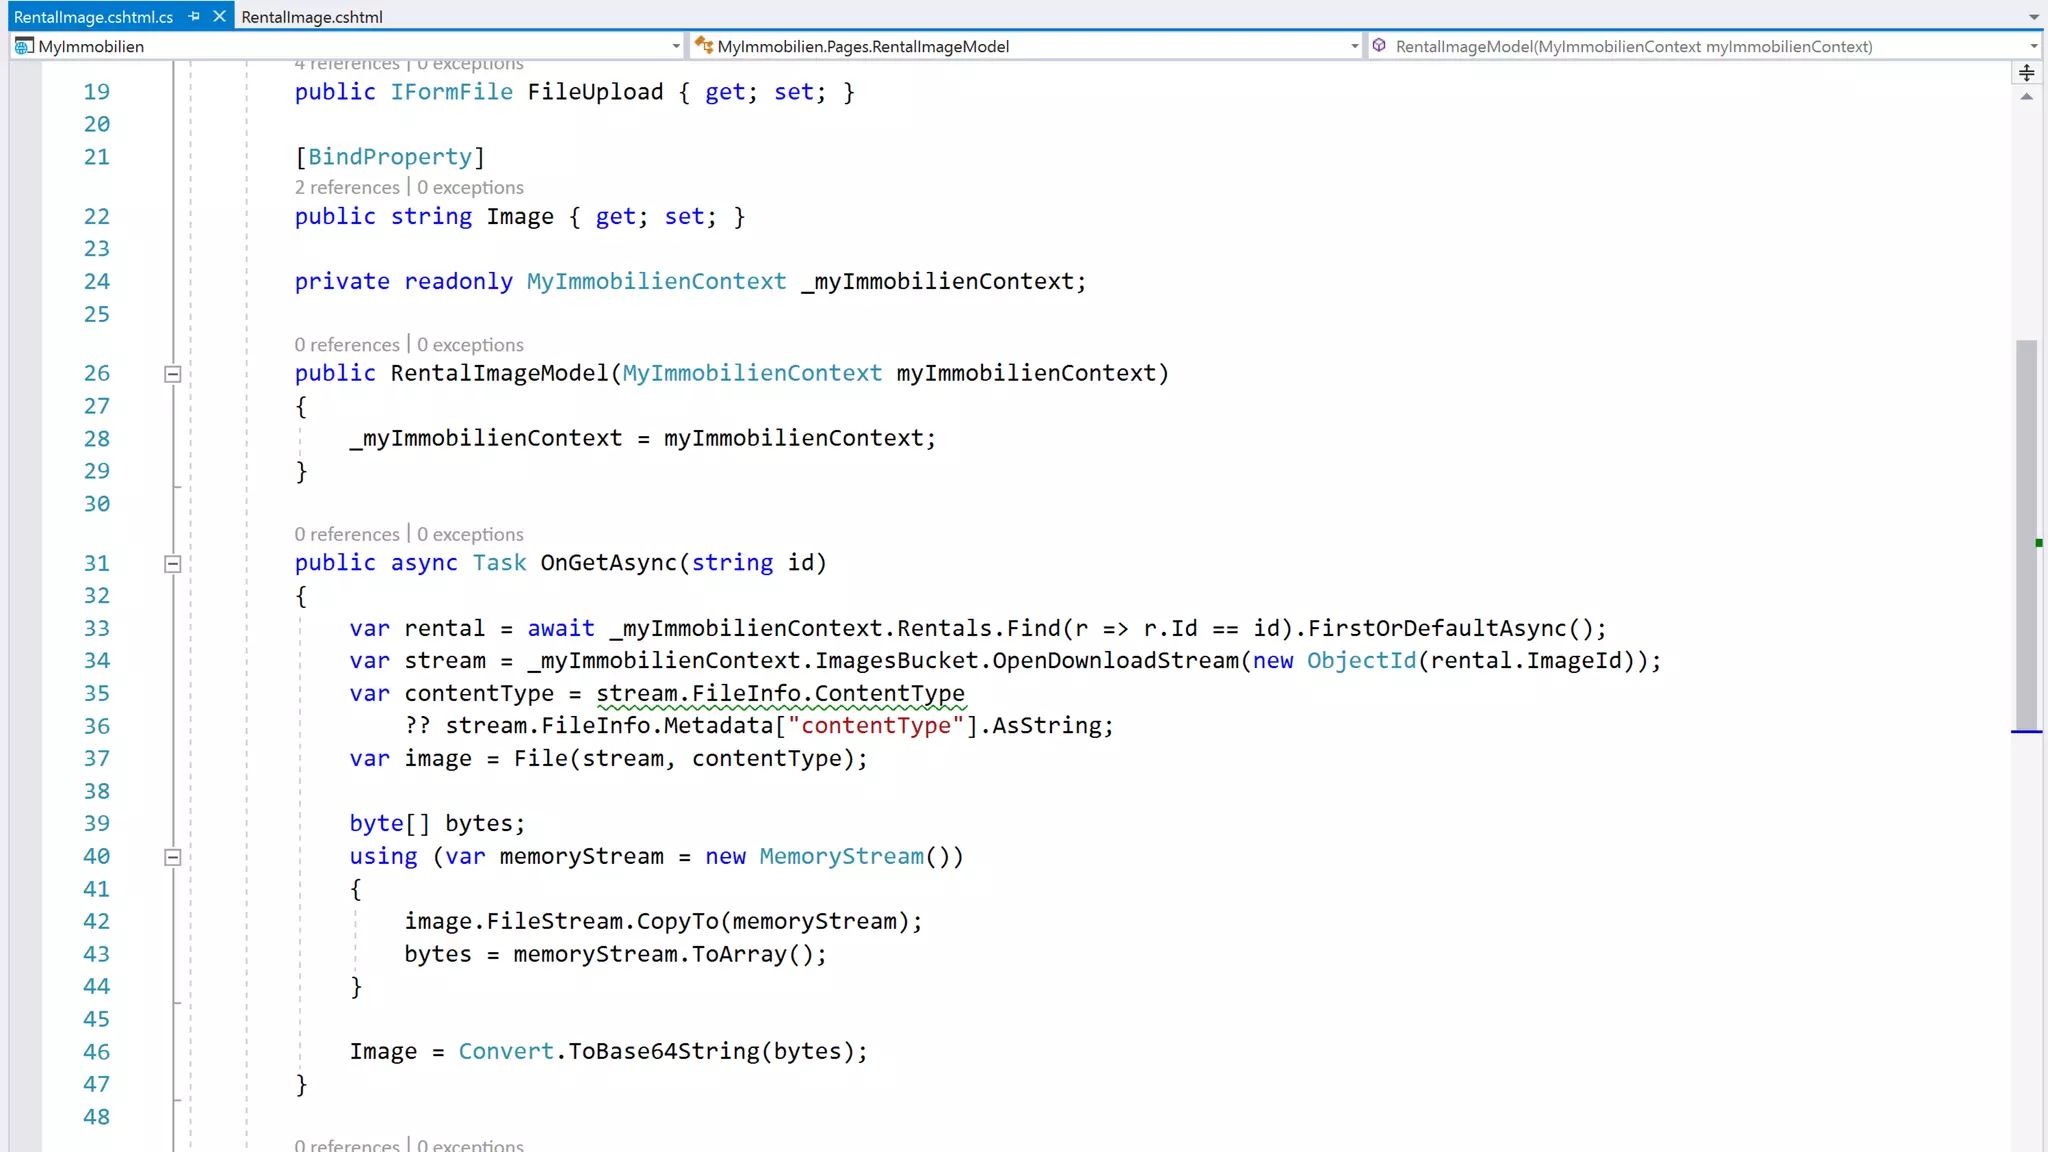This screenshot has height=1152, width=2048.
Task: Pin the RentalImage.cshtml.cs tab
Action: (x=194, y=16)
